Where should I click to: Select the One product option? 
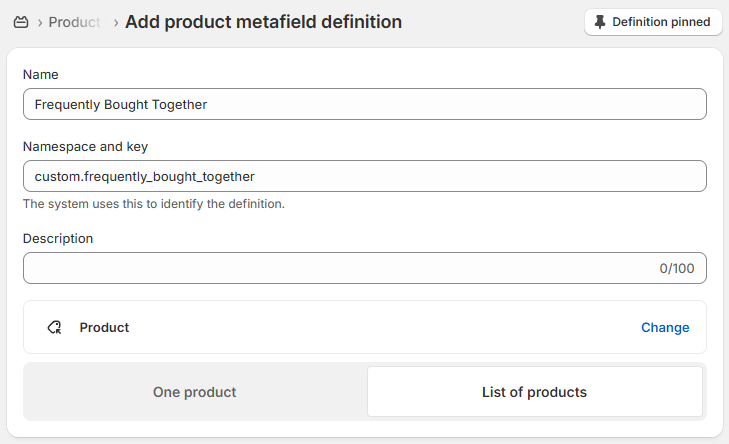195,392
